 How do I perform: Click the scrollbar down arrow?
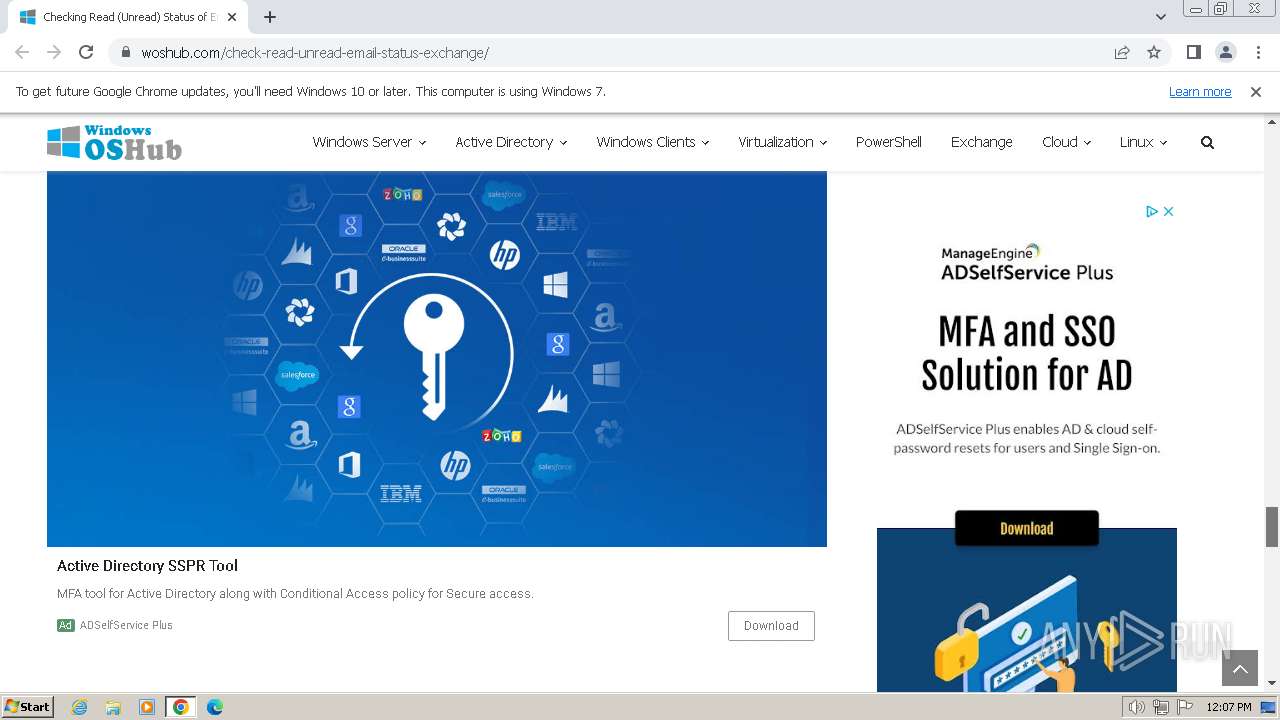pos(1272,683)
